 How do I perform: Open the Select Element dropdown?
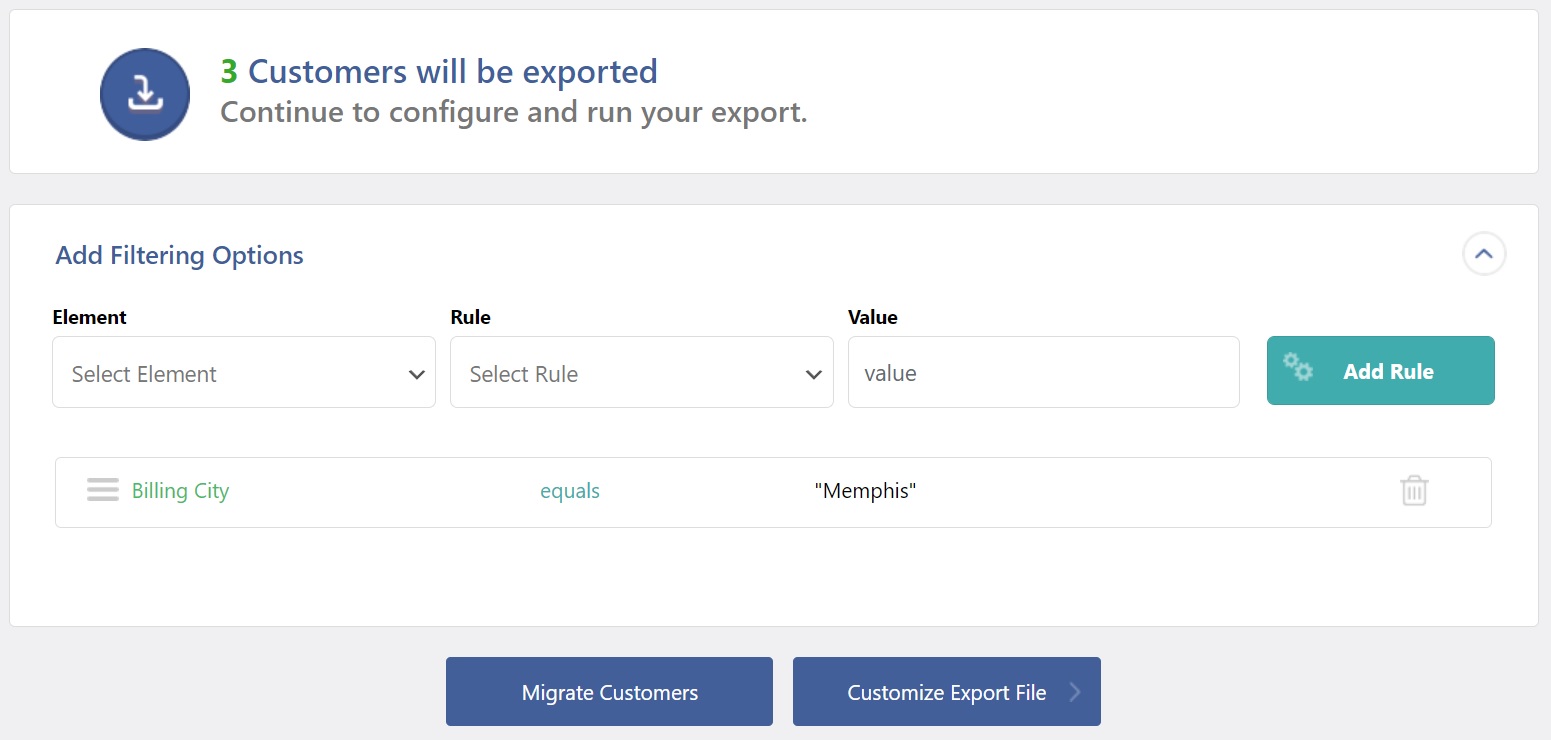point(244,373)
